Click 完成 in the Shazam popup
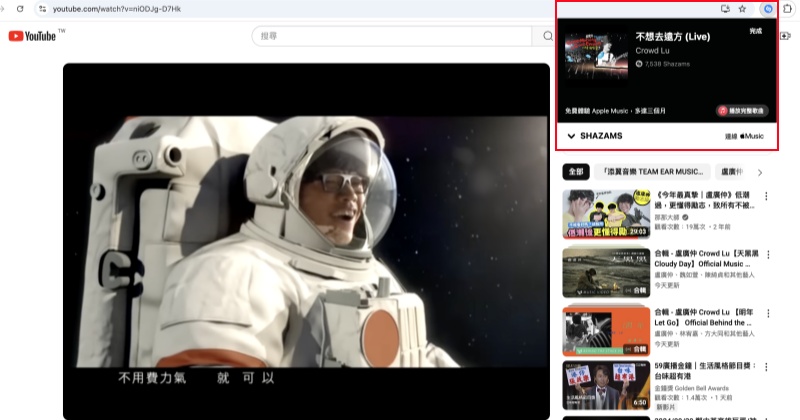 click(756, 31)
